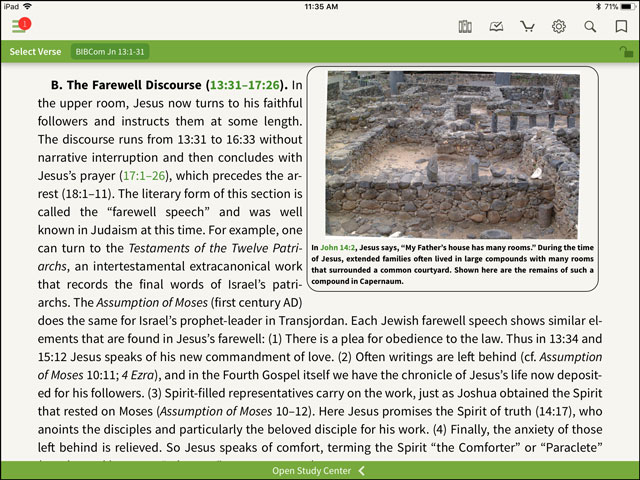Viewport: 640px width, 480px height.
Task: Tap the italic 'Testaments of the Twelve Patri-' text
Action: (216, 248)
